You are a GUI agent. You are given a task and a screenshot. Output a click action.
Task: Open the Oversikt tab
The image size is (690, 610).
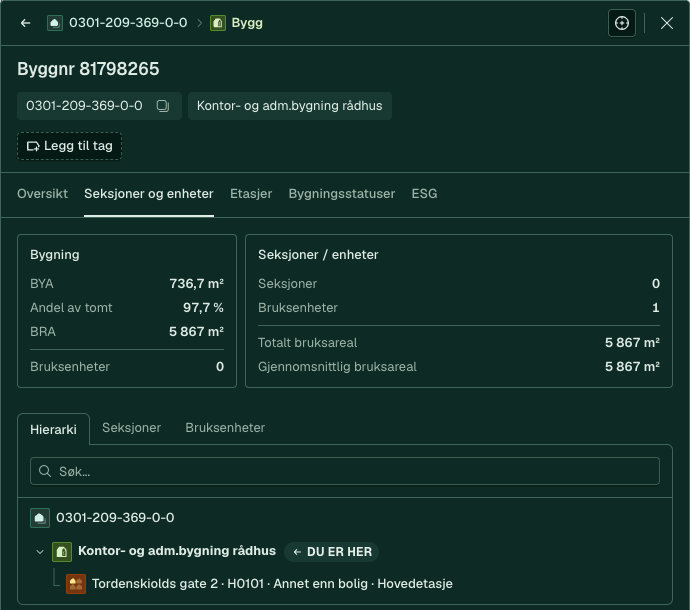(42, 194)
